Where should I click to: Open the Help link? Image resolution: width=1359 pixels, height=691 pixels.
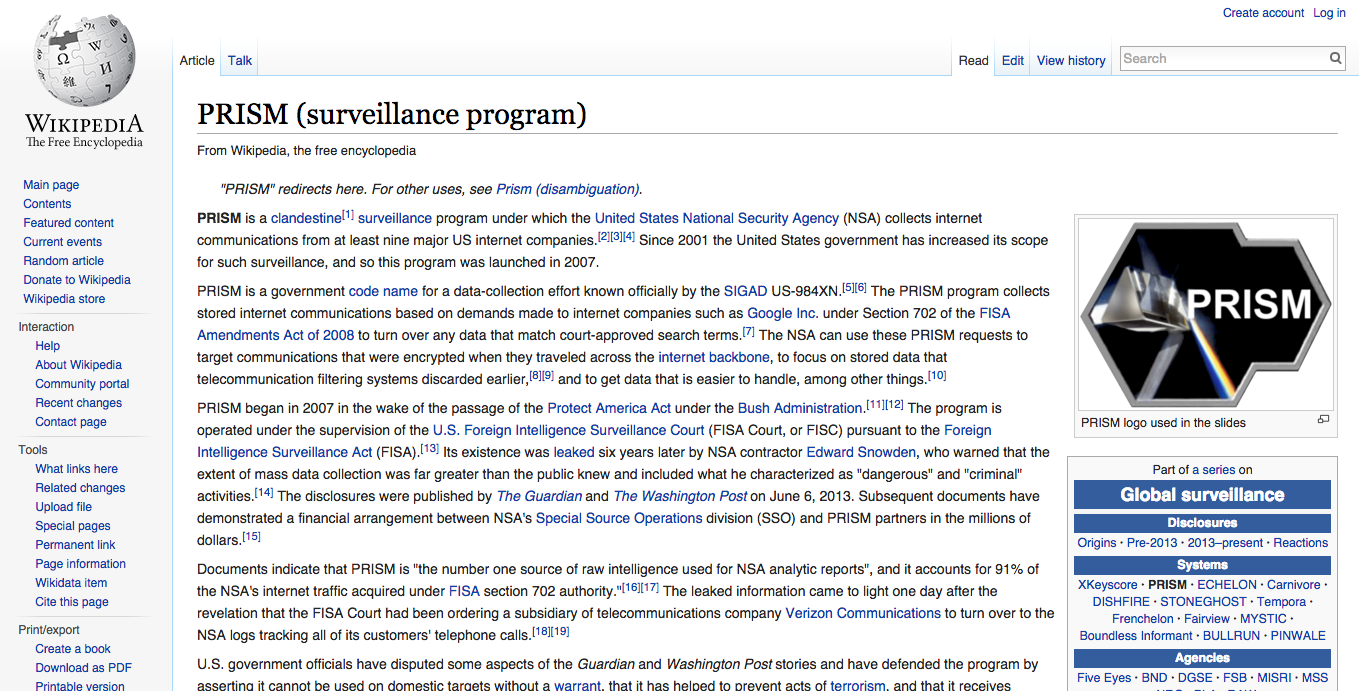(48, 346)
